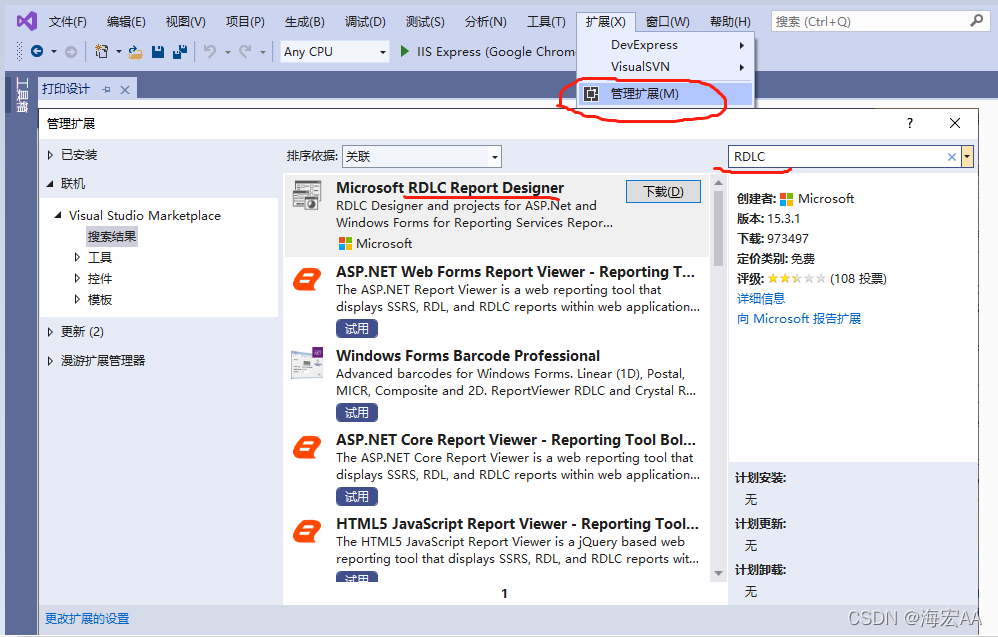Open the 文件(F) menu
Screen dimensions: 998x637
67,22
